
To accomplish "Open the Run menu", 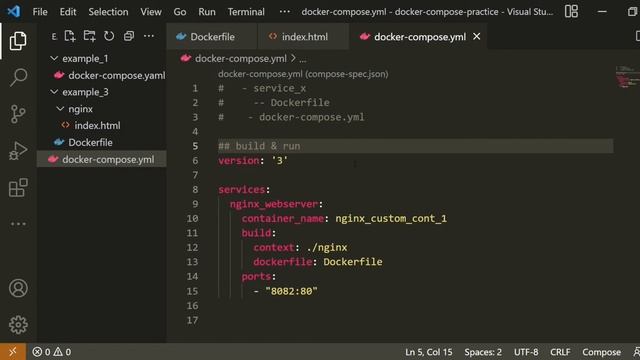I will 207,12.
